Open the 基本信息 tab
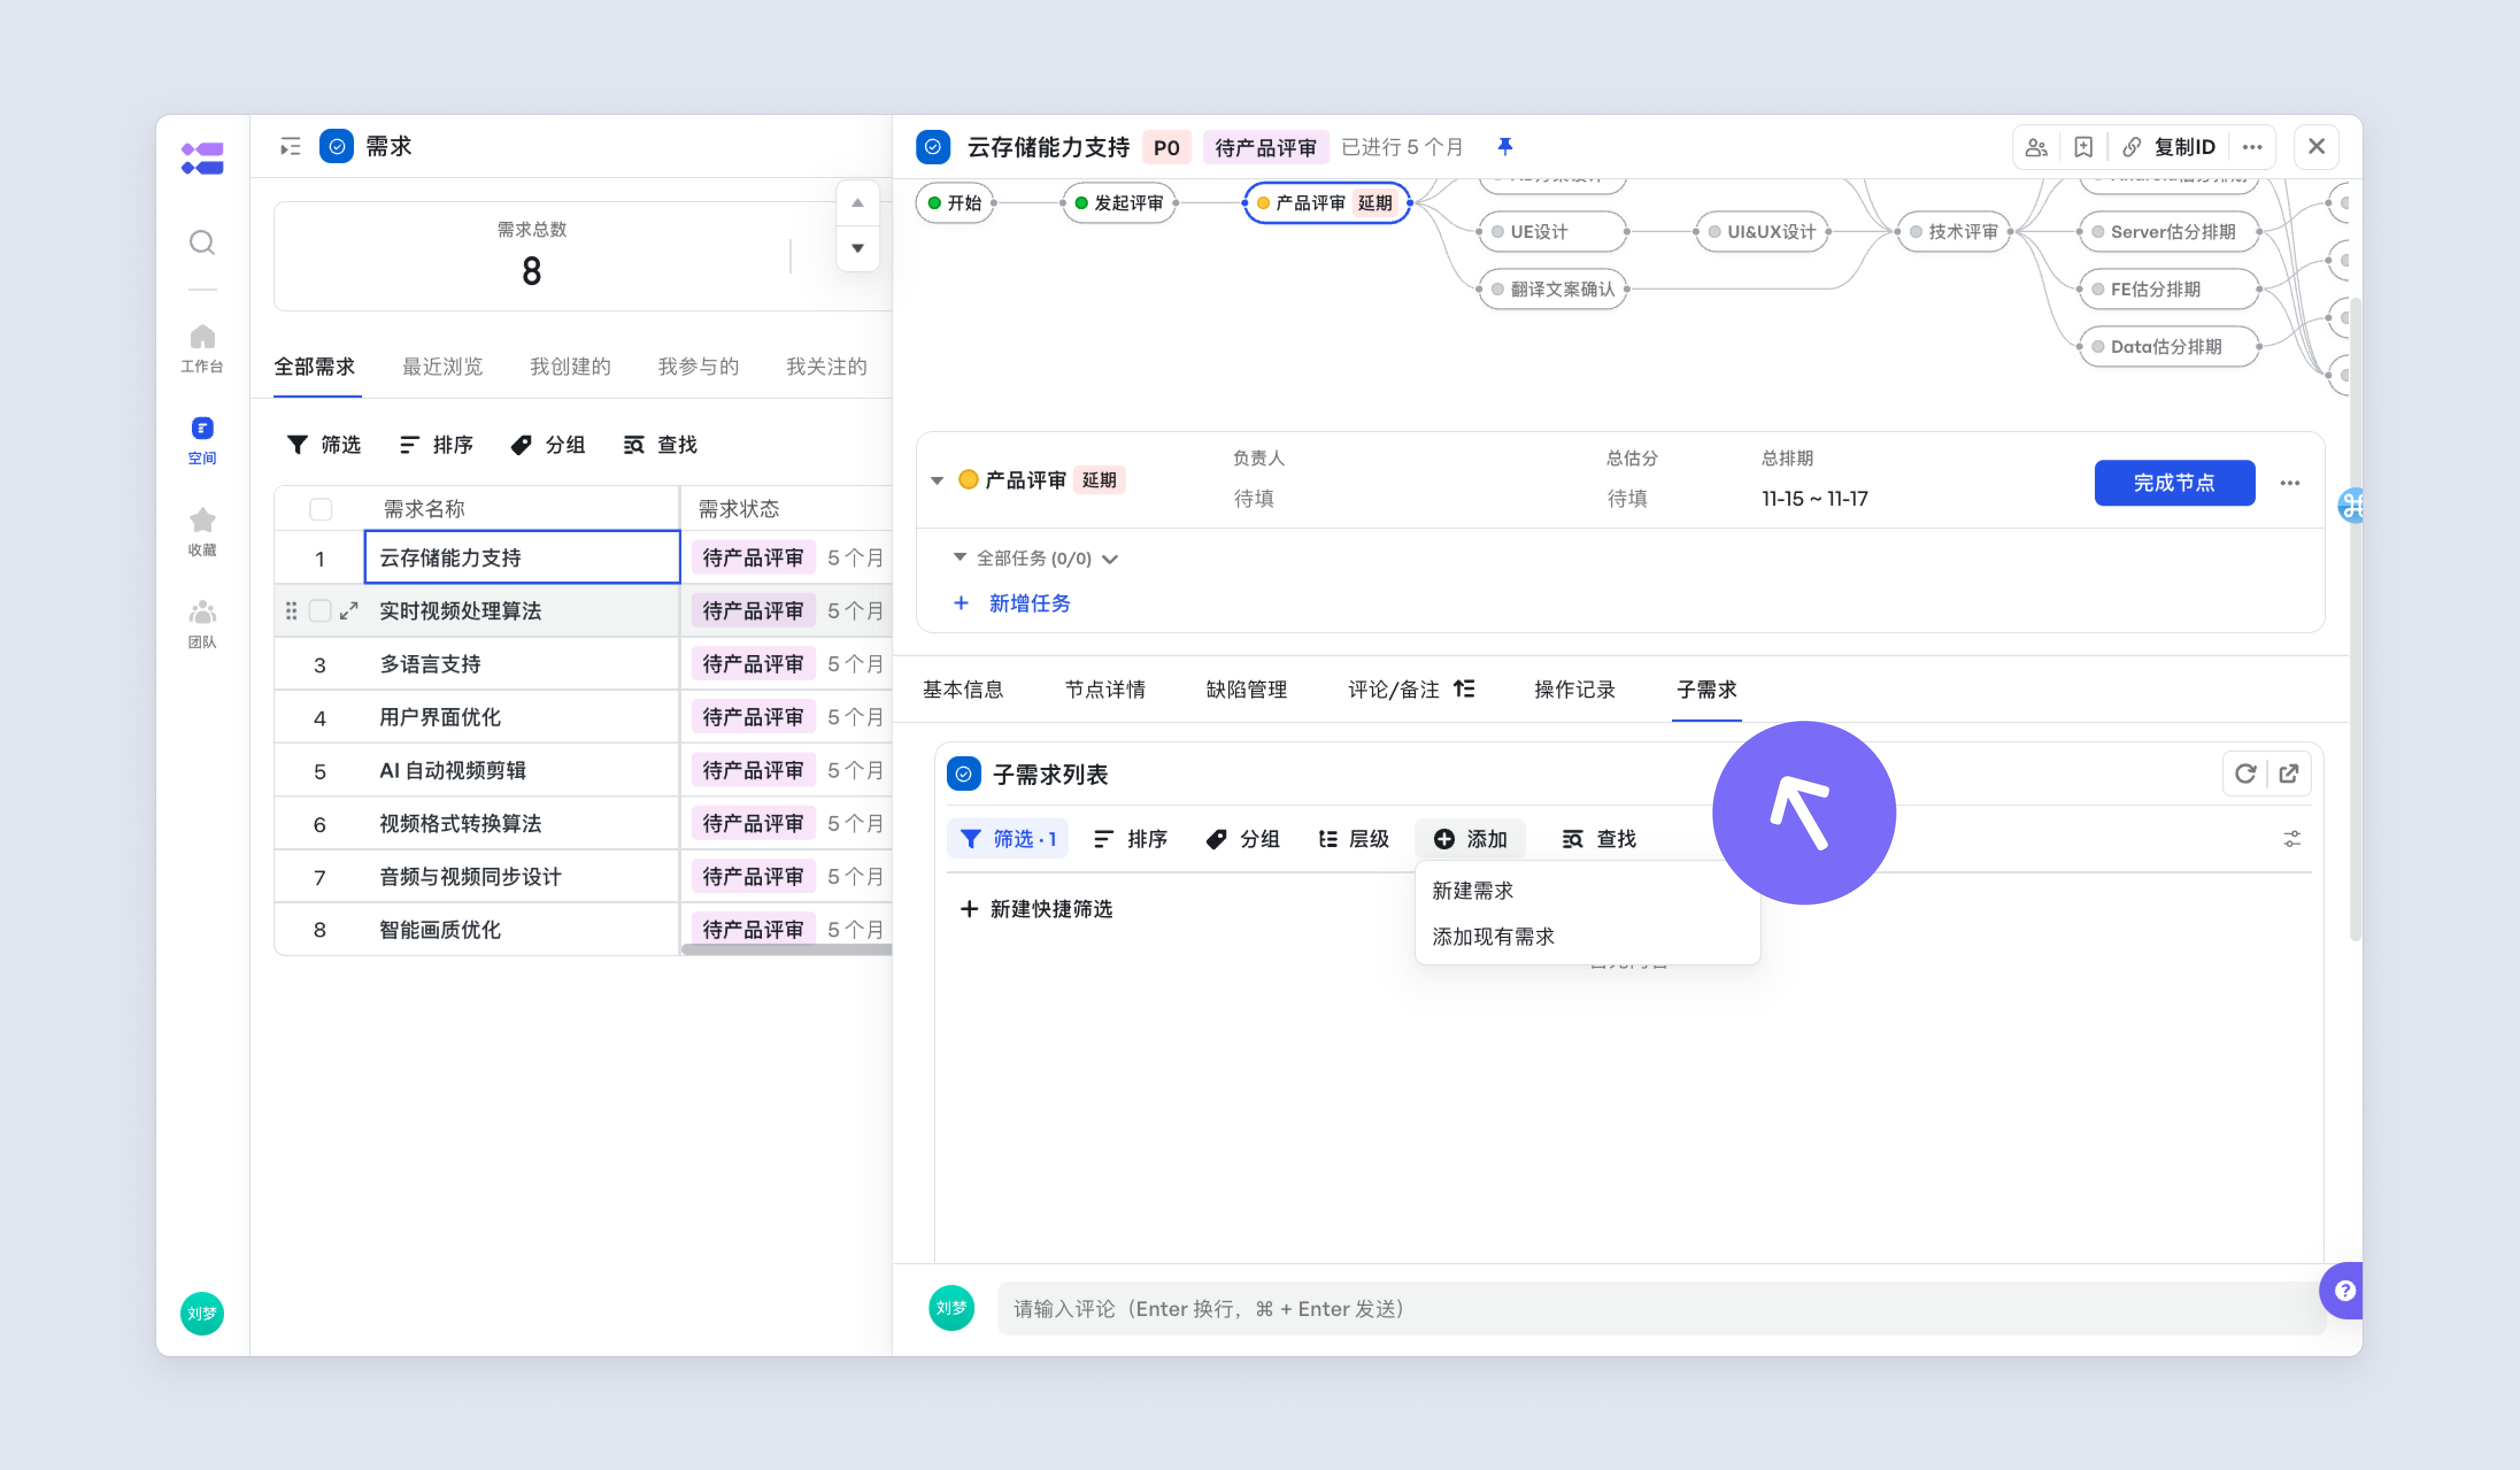The width and height of the screenshot is (2520, 1470). pyautogui.click(x=962, y=689)
